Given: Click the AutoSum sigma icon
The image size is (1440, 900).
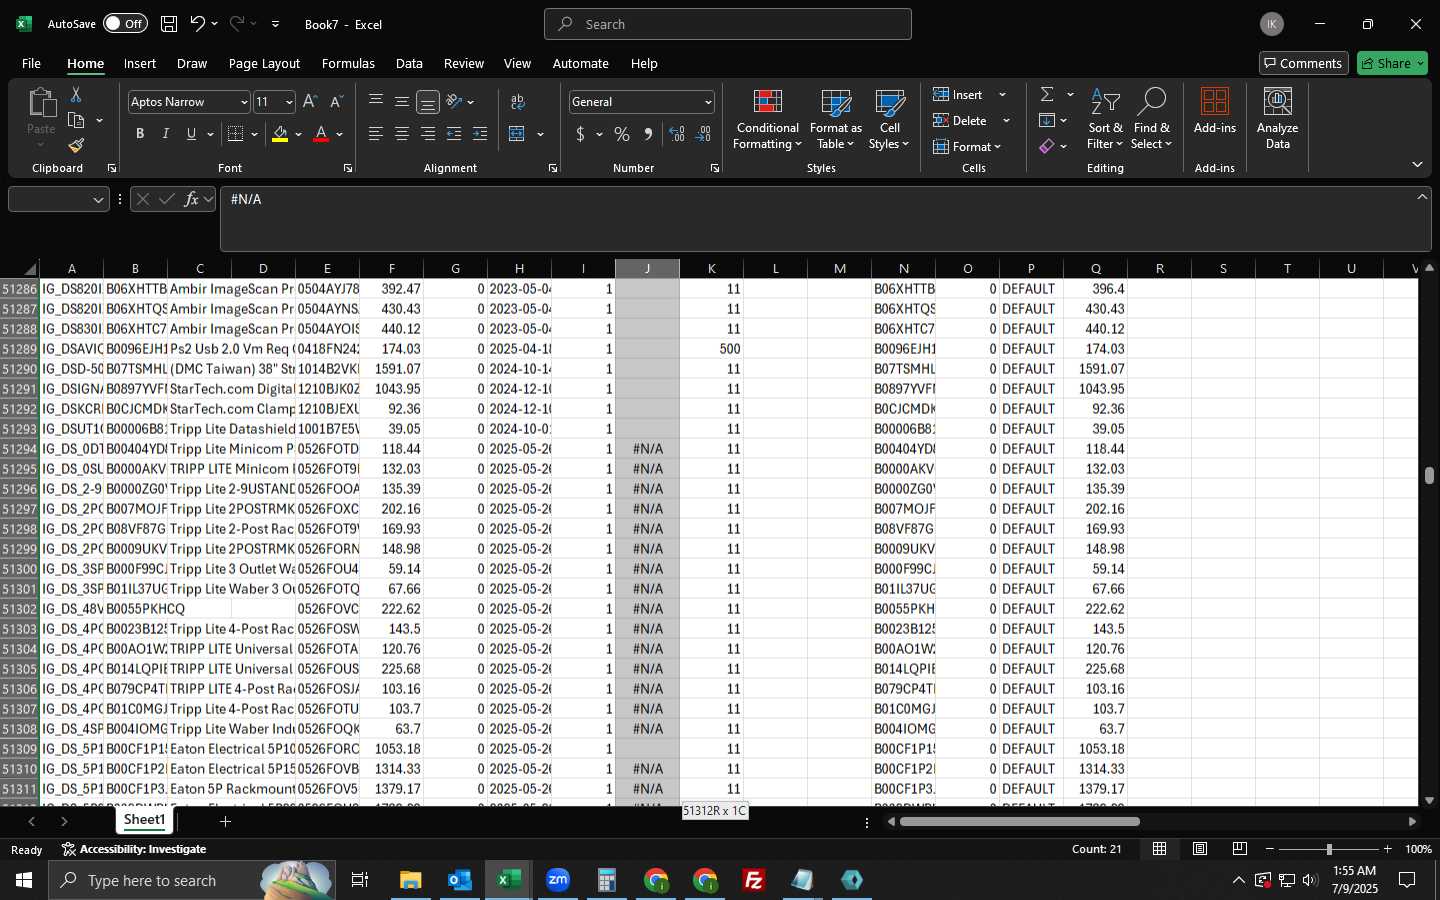Looking at the screenshot, I should click(1047, 94).
